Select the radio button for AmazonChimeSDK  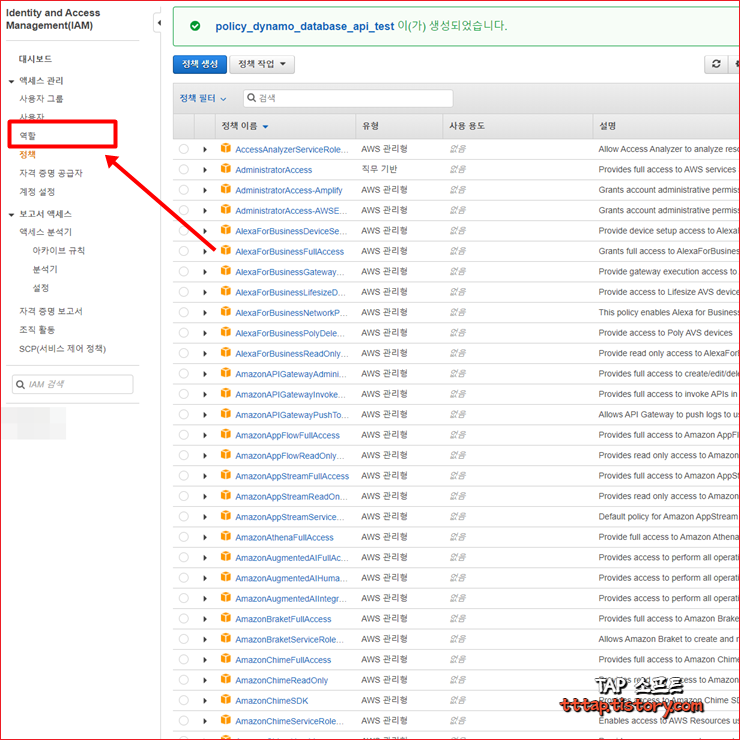184,700
